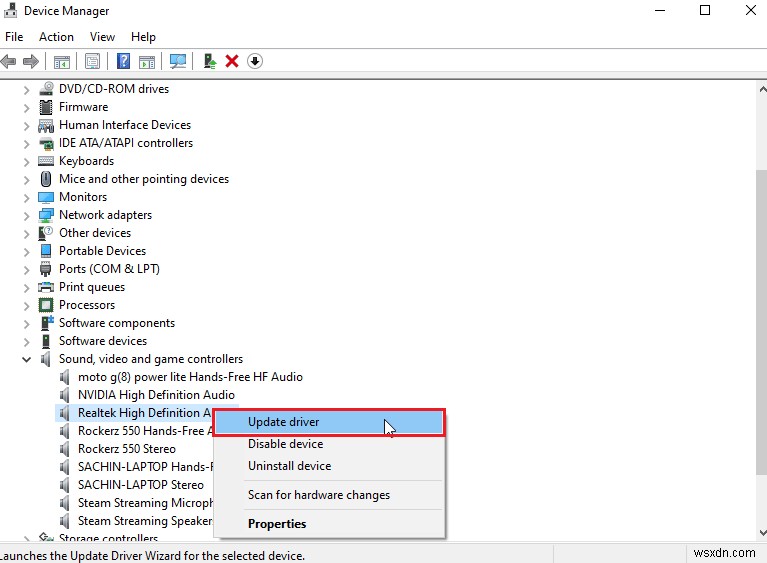Select Realtek High Definition Audio device
This screenshot has height=563, width=767.
point(144,413)
